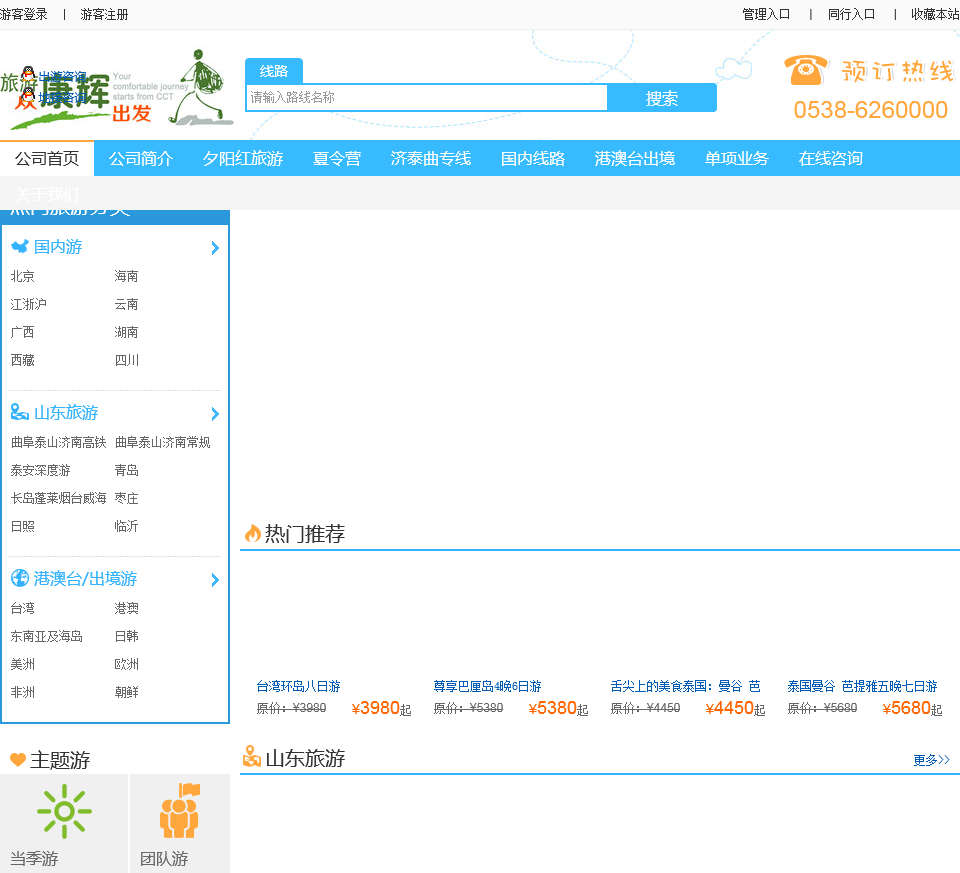Click the orange 山东旅游 section map icon
Screen dimensions: 960x873
pyautogui.click(x=252, y=757)
